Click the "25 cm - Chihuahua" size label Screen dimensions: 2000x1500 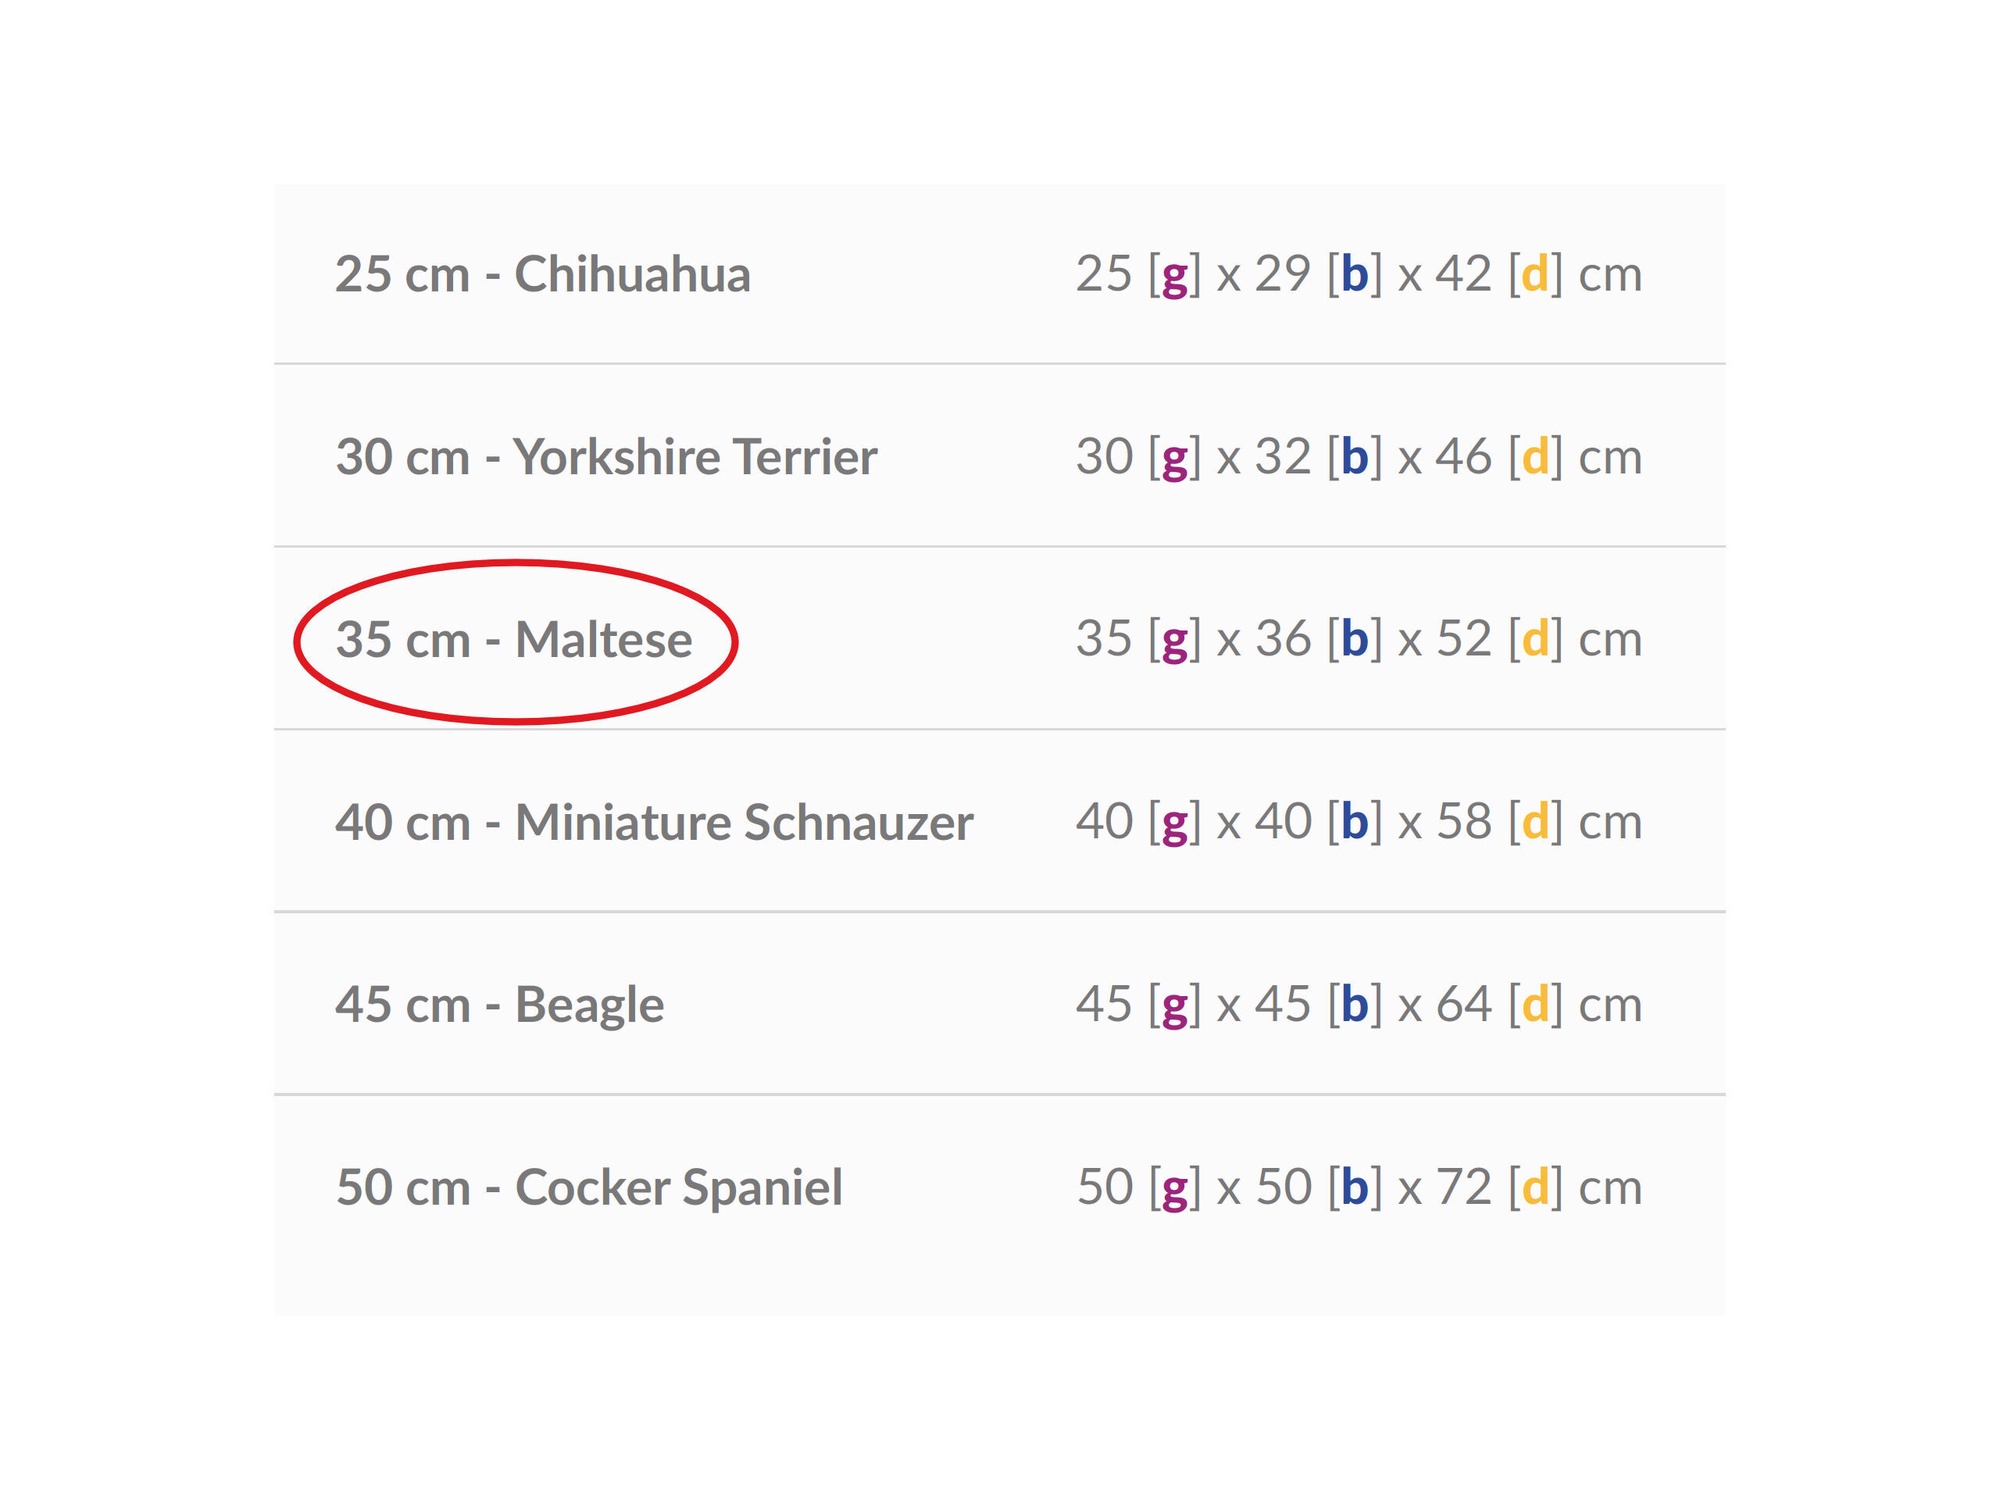click(x=542, y=274)
